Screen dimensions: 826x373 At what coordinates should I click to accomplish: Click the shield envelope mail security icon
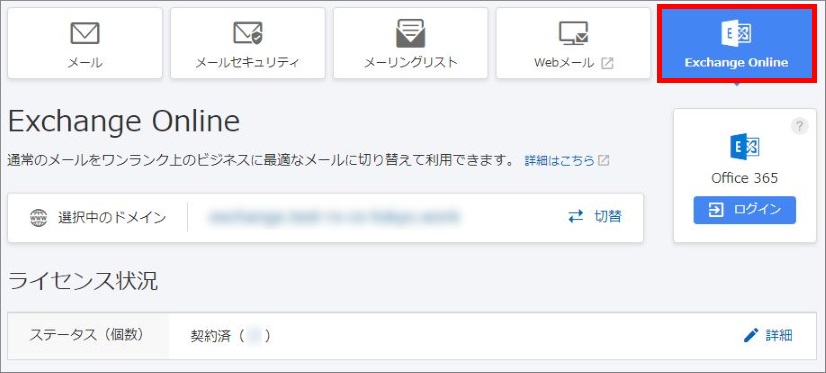(248, 33)
